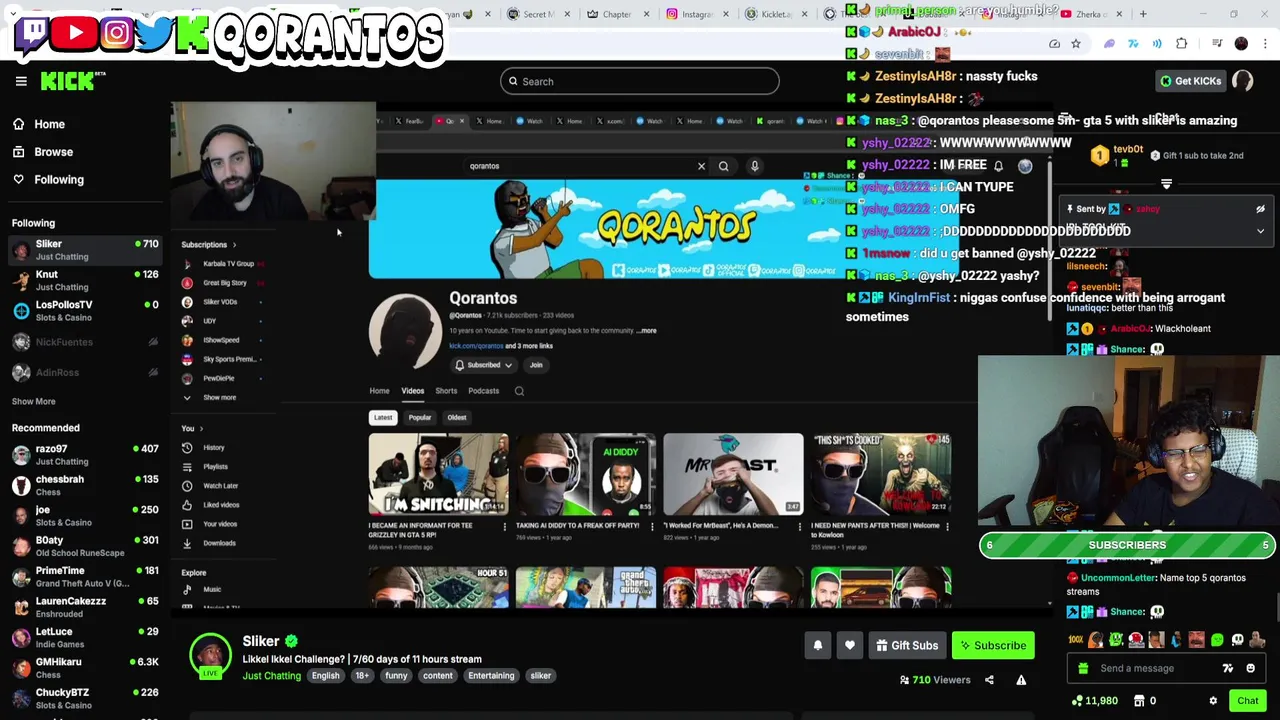Click the Get KICKs button
Screen dimensions: 1280x720
click(1190, 81)
